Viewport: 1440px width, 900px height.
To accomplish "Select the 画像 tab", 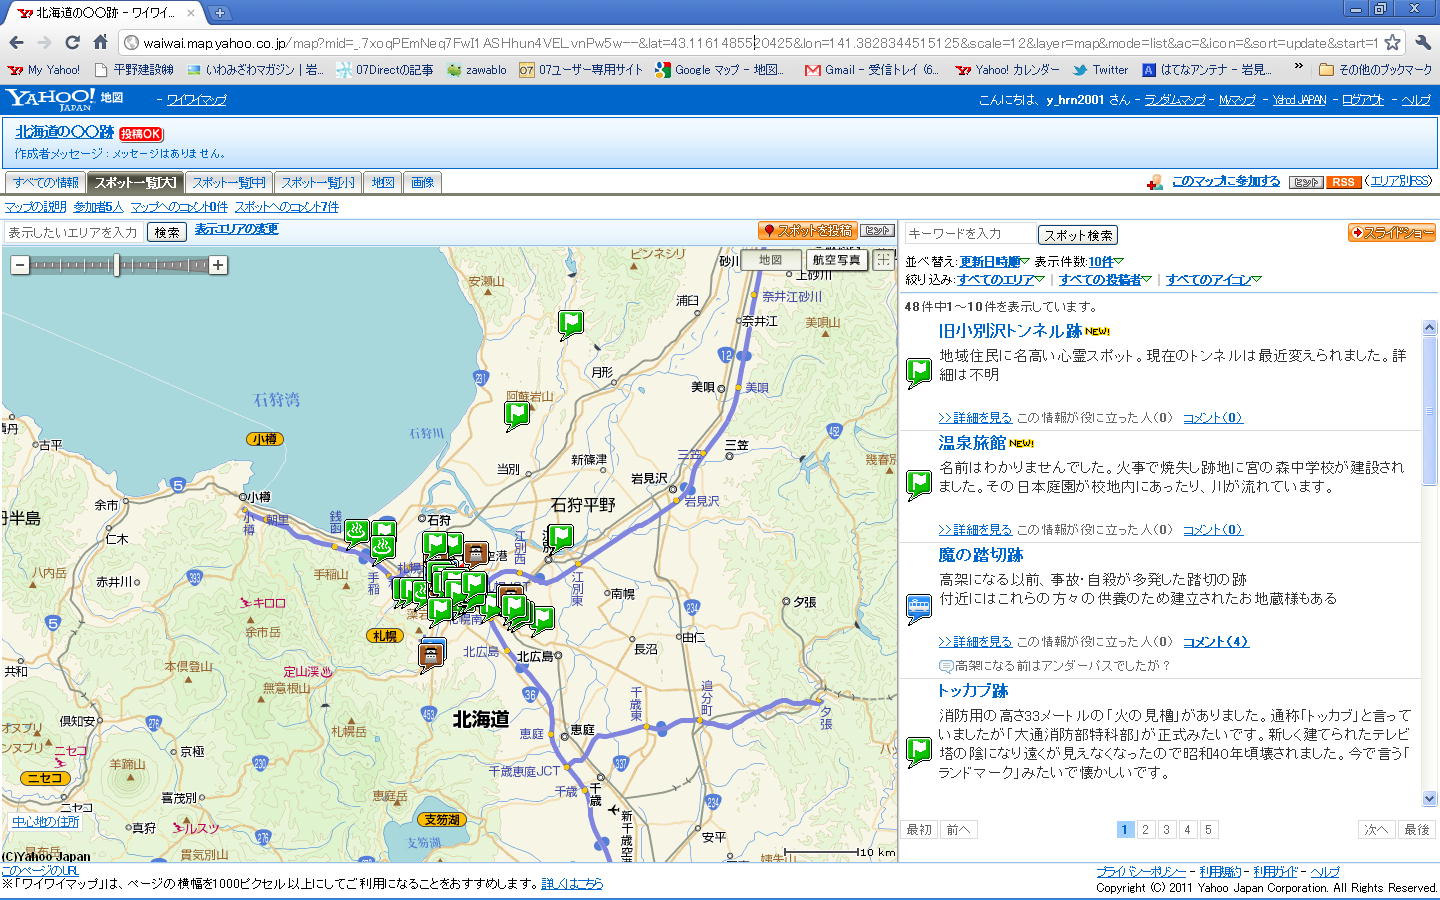I will pyautogui.click(x=422, y=182).
